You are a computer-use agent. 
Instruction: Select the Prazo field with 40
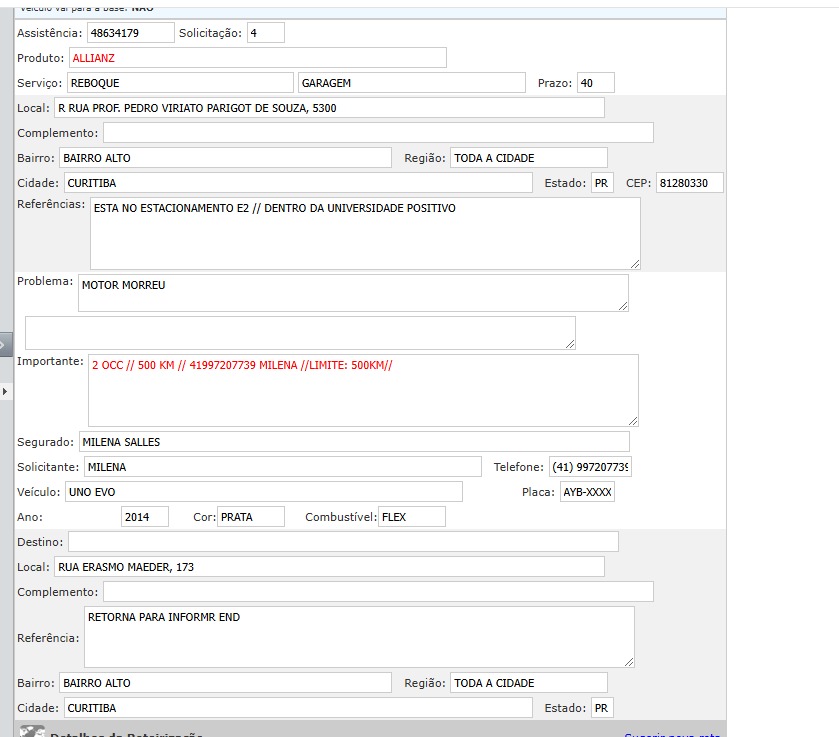pyautogui.click(x=596, y=83)
